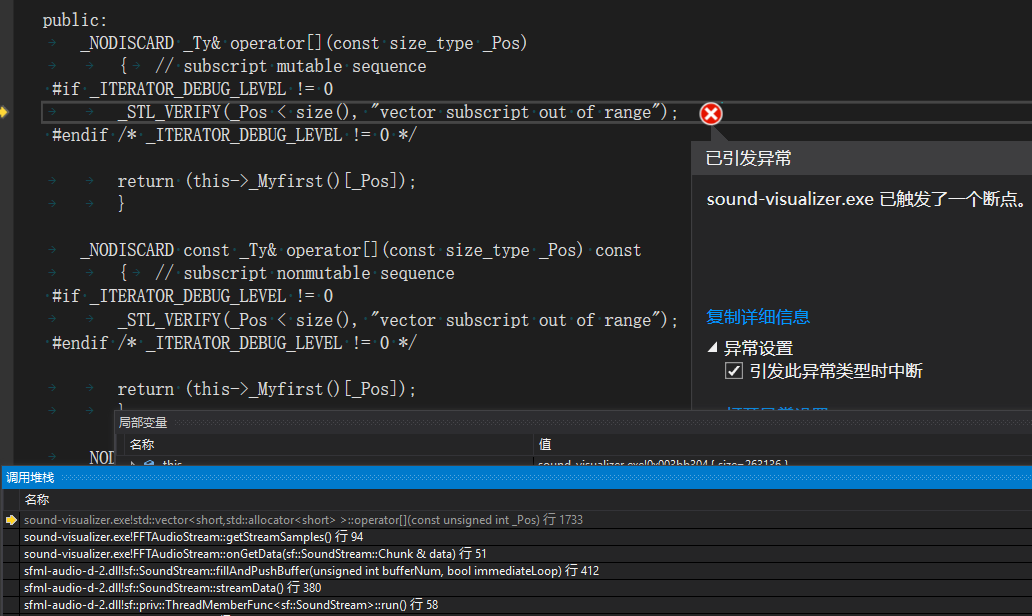The image size is (1032, 616).
Task: Collapse the 异常设置 section
Action: [713, 348]
